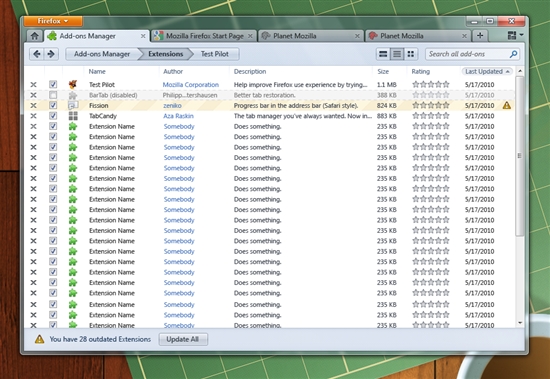Image resolution: width=550 pixels, height=379 pixels.
Task: Sort by Name column header
Action: (x=97, y=72)
